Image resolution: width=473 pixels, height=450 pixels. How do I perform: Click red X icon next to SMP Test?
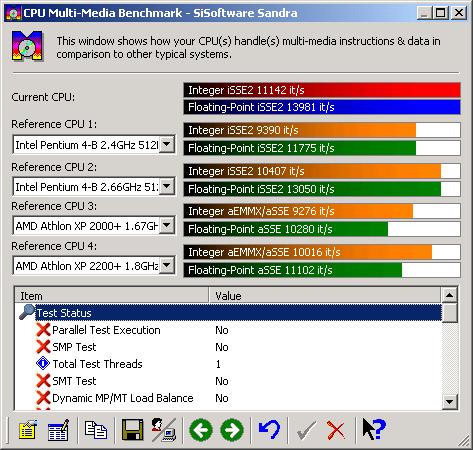pos(43,347)
